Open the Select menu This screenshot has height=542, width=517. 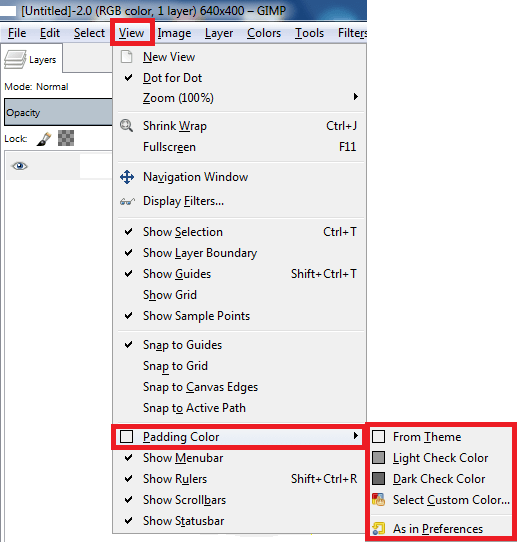[x=89, y=33]
